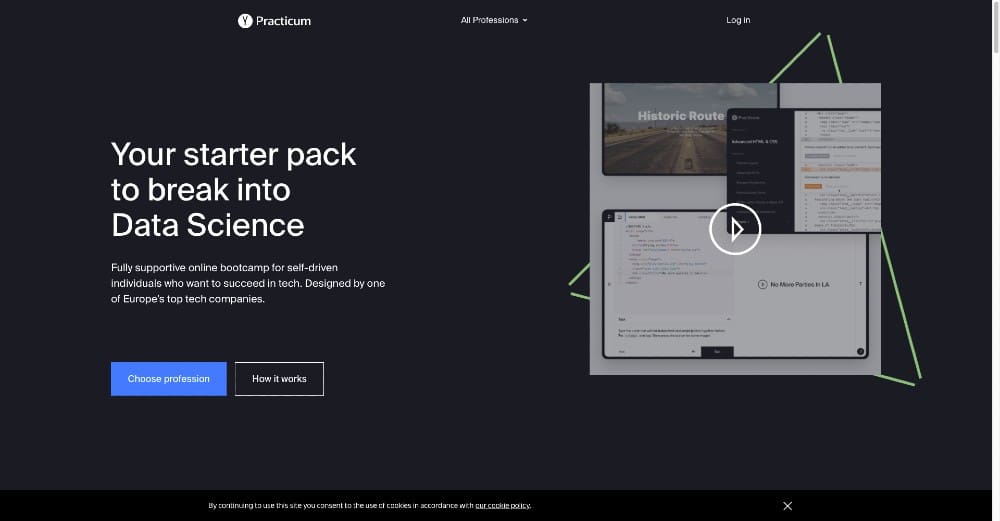Open the cookie policy link
The height and width of the screenshot is (521, 1000).
tap(503, 506)
